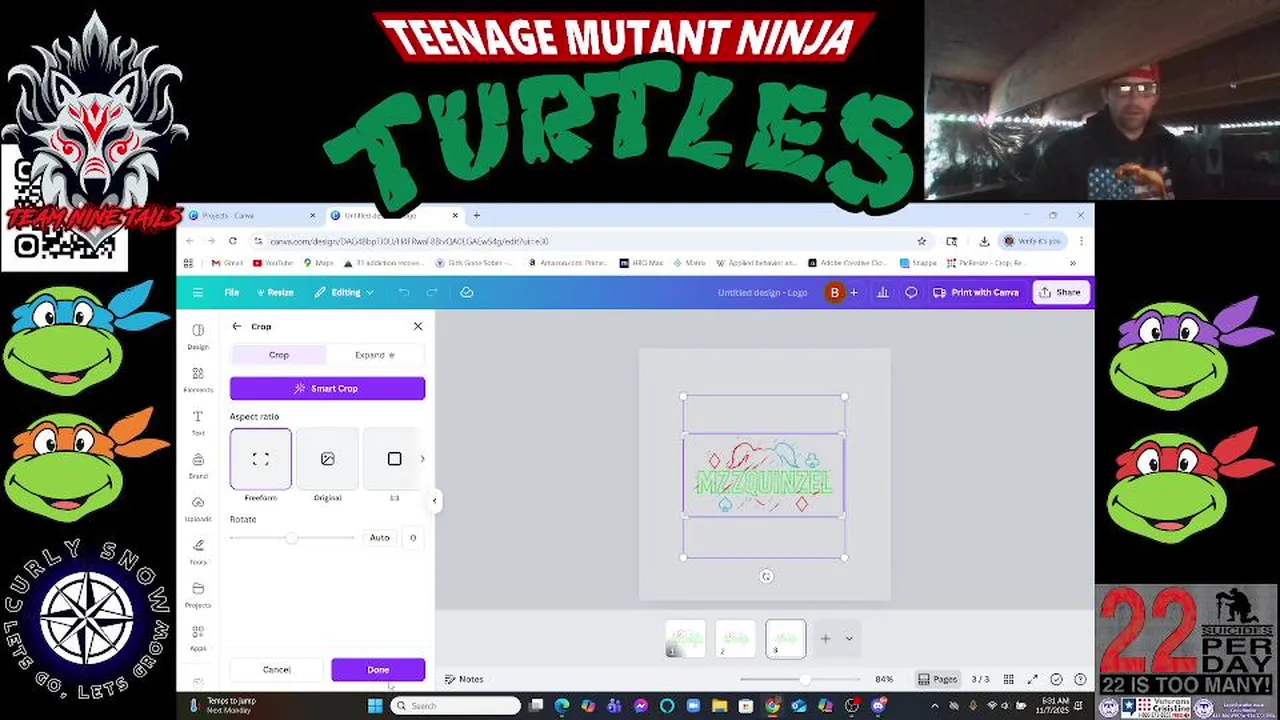Click the redo arrow
This screenshot has height=720, width=1280.
click(x=432, y=292)
